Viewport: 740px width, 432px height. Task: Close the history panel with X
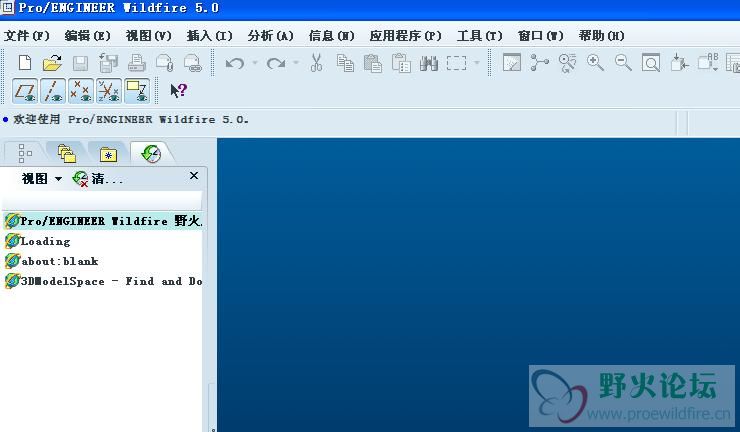click(x=194, y=176)
